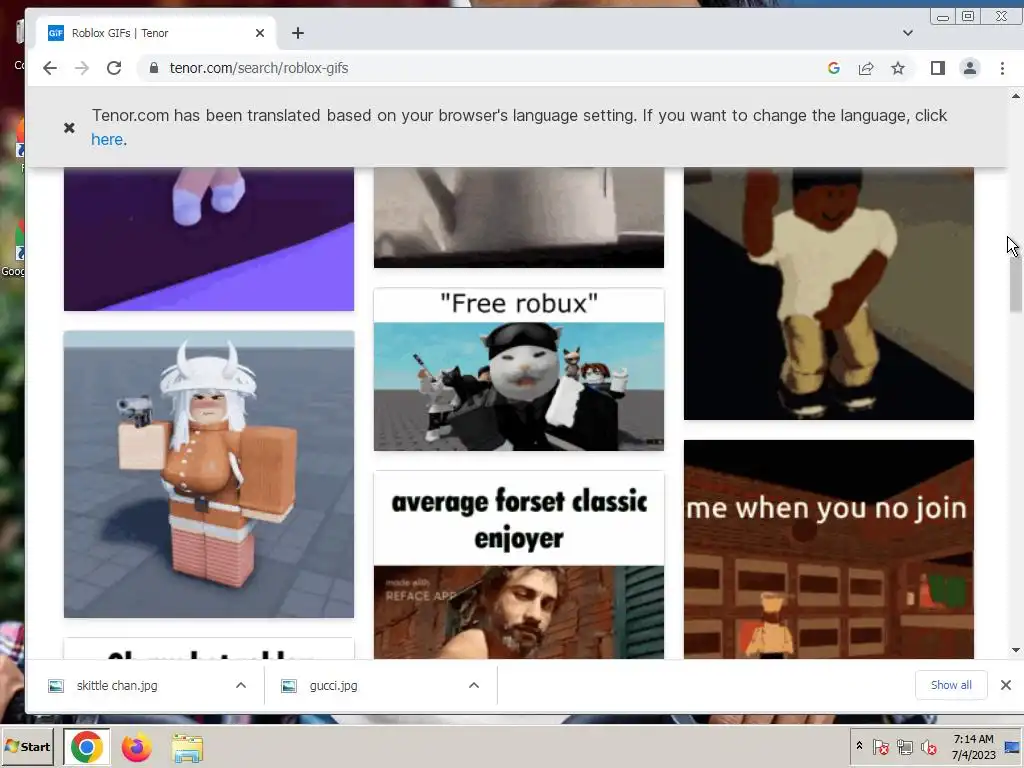Click the page scroll up arrow

coord(1016,96)
